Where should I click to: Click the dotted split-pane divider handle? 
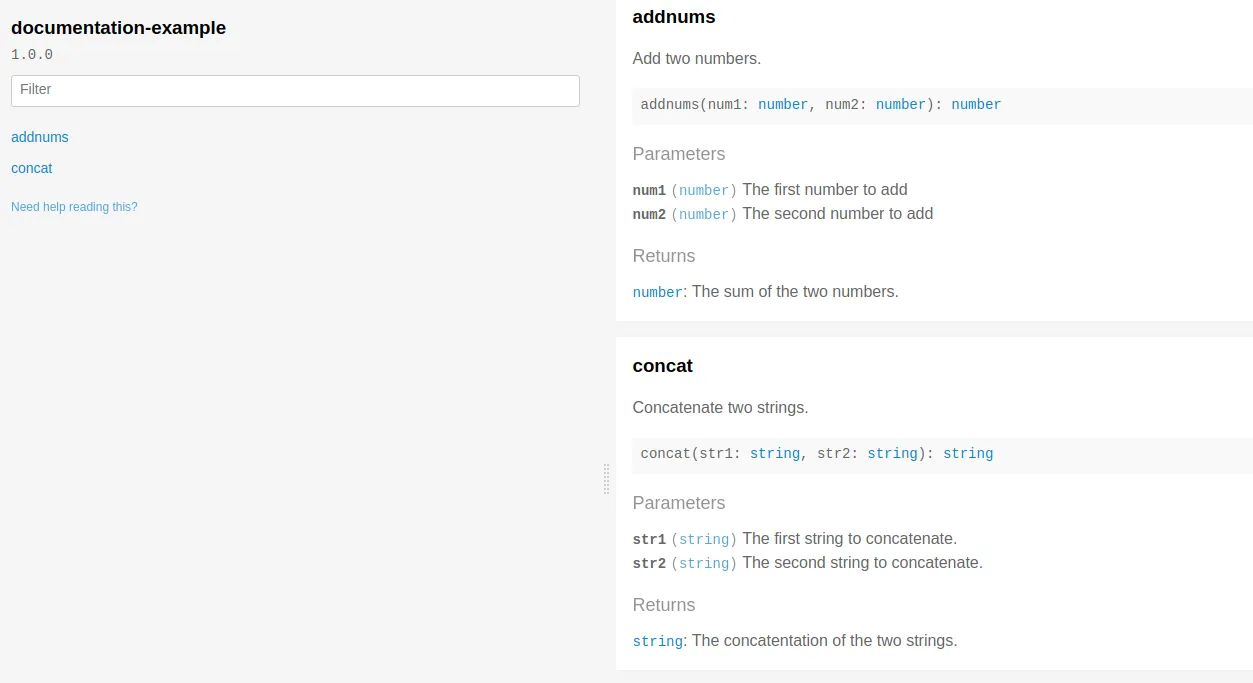[x=606, y=479]
